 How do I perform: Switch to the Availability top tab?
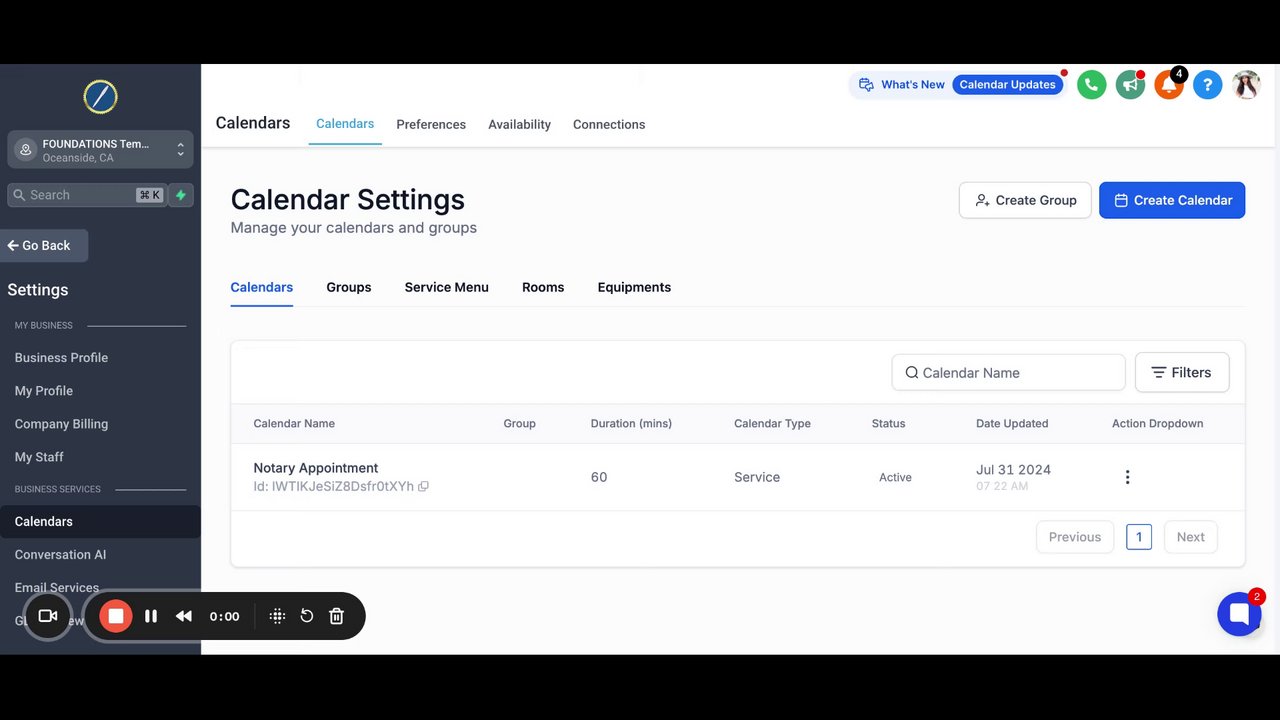click(x=520, y=124)
